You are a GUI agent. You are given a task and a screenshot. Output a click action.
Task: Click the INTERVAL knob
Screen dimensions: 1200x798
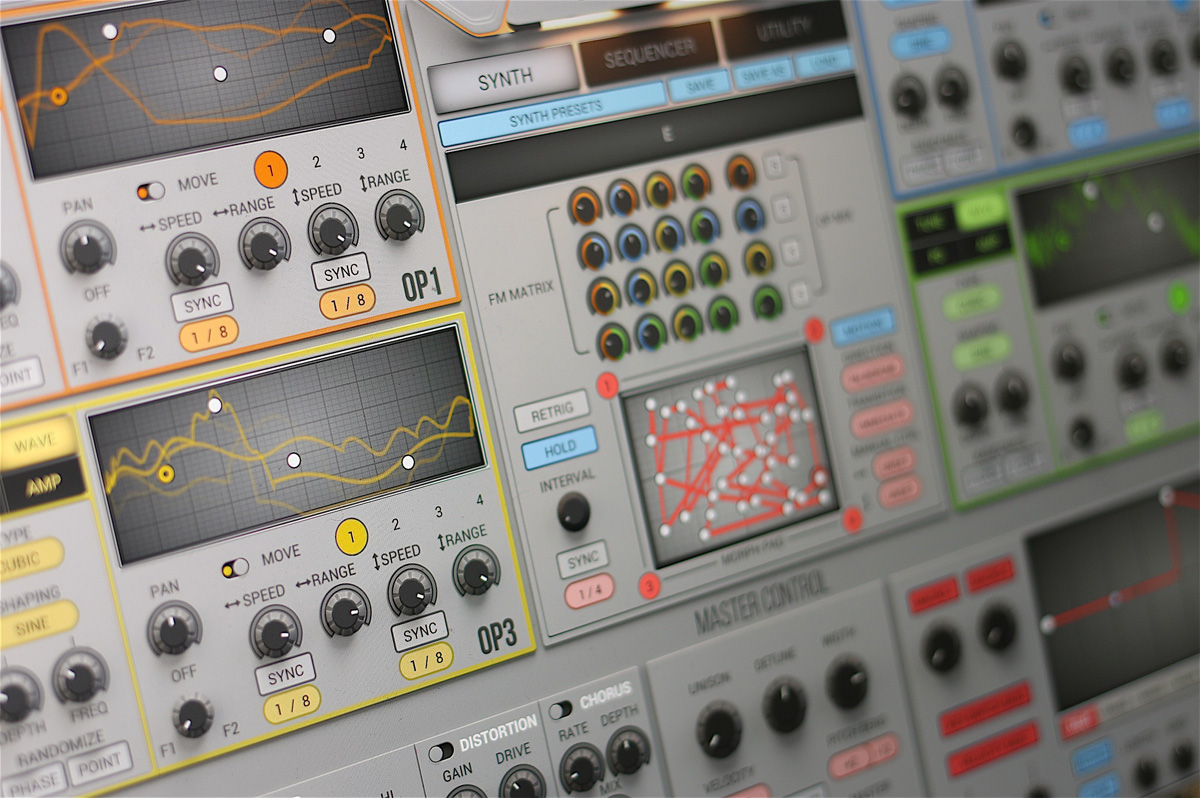tap(573, 512)
